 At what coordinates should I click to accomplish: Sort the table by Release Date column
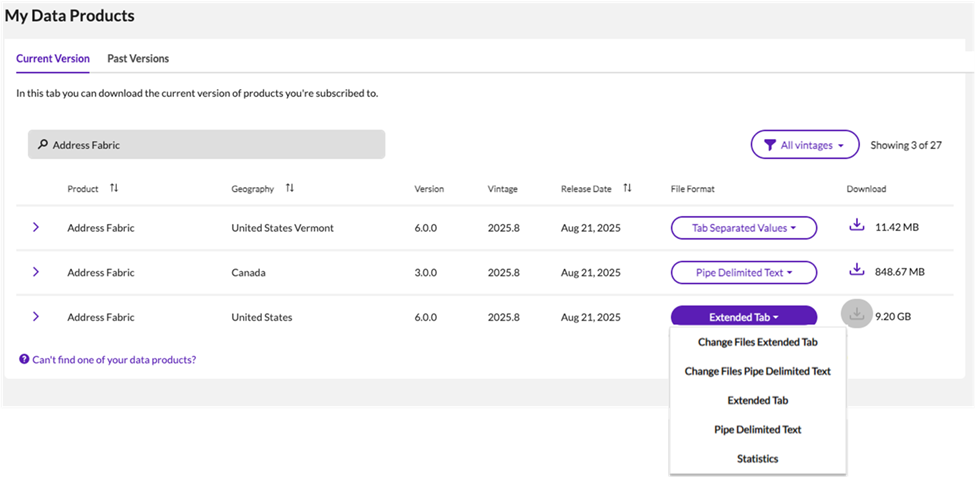[627, 188]
